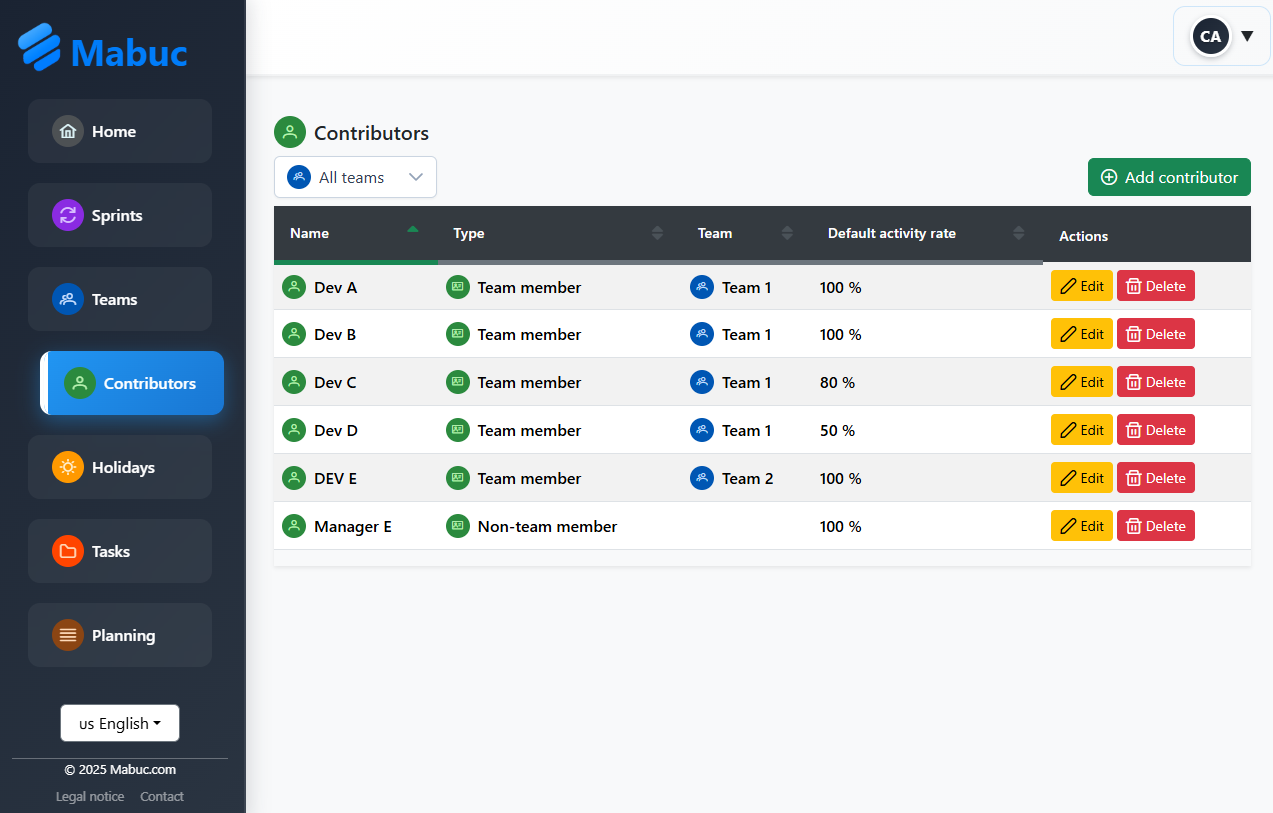Image resolution: width=1273 pixels, height=813 pixels.
Task: Open the All teams filter dropdown
Action: (x=355, y=177)
